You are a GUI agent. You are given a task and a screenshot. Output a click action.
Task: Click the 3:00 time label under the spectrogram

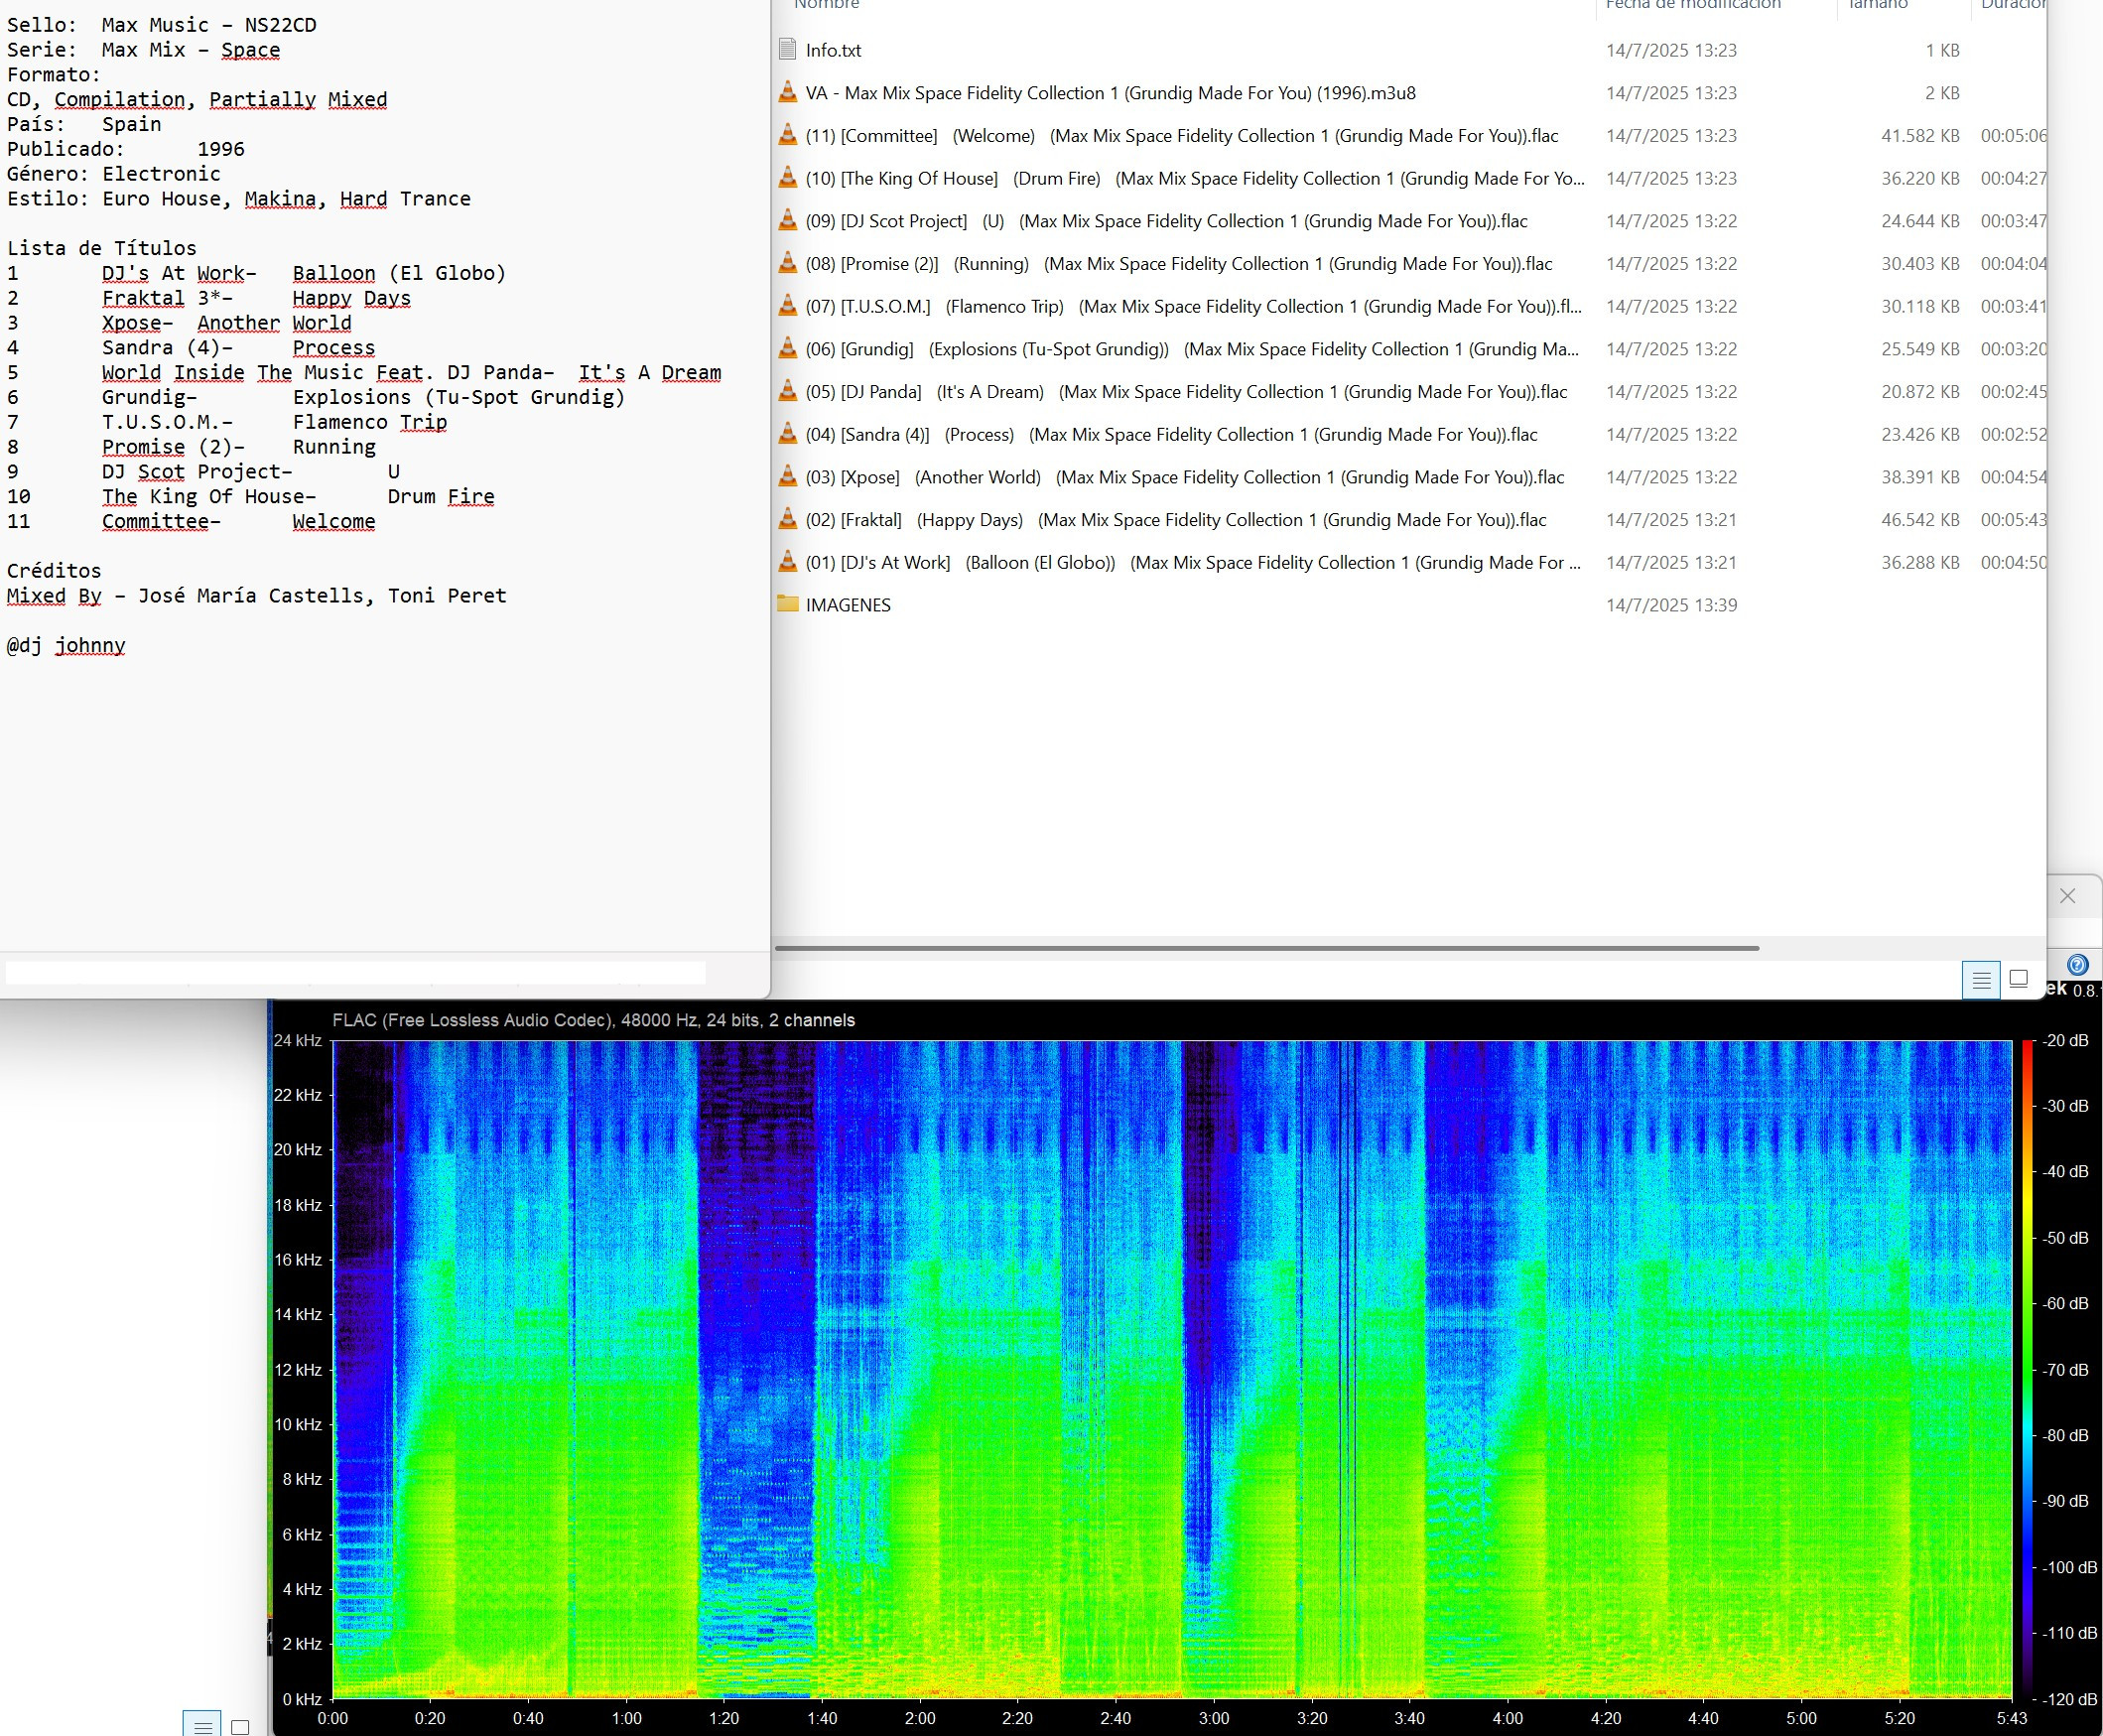click(1214, 1718)
